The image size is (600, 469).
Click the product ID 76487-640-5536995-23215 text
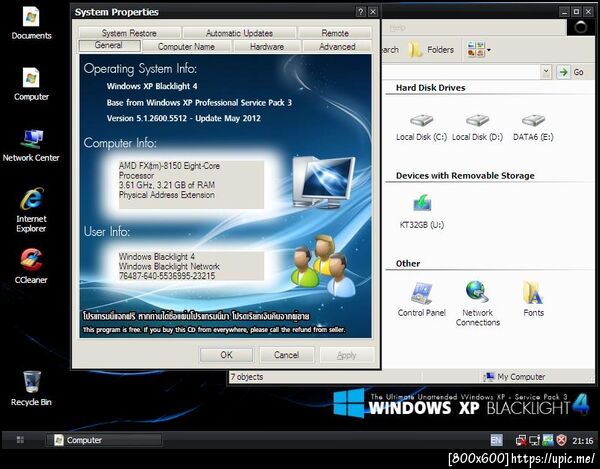(x=167, y=276)
